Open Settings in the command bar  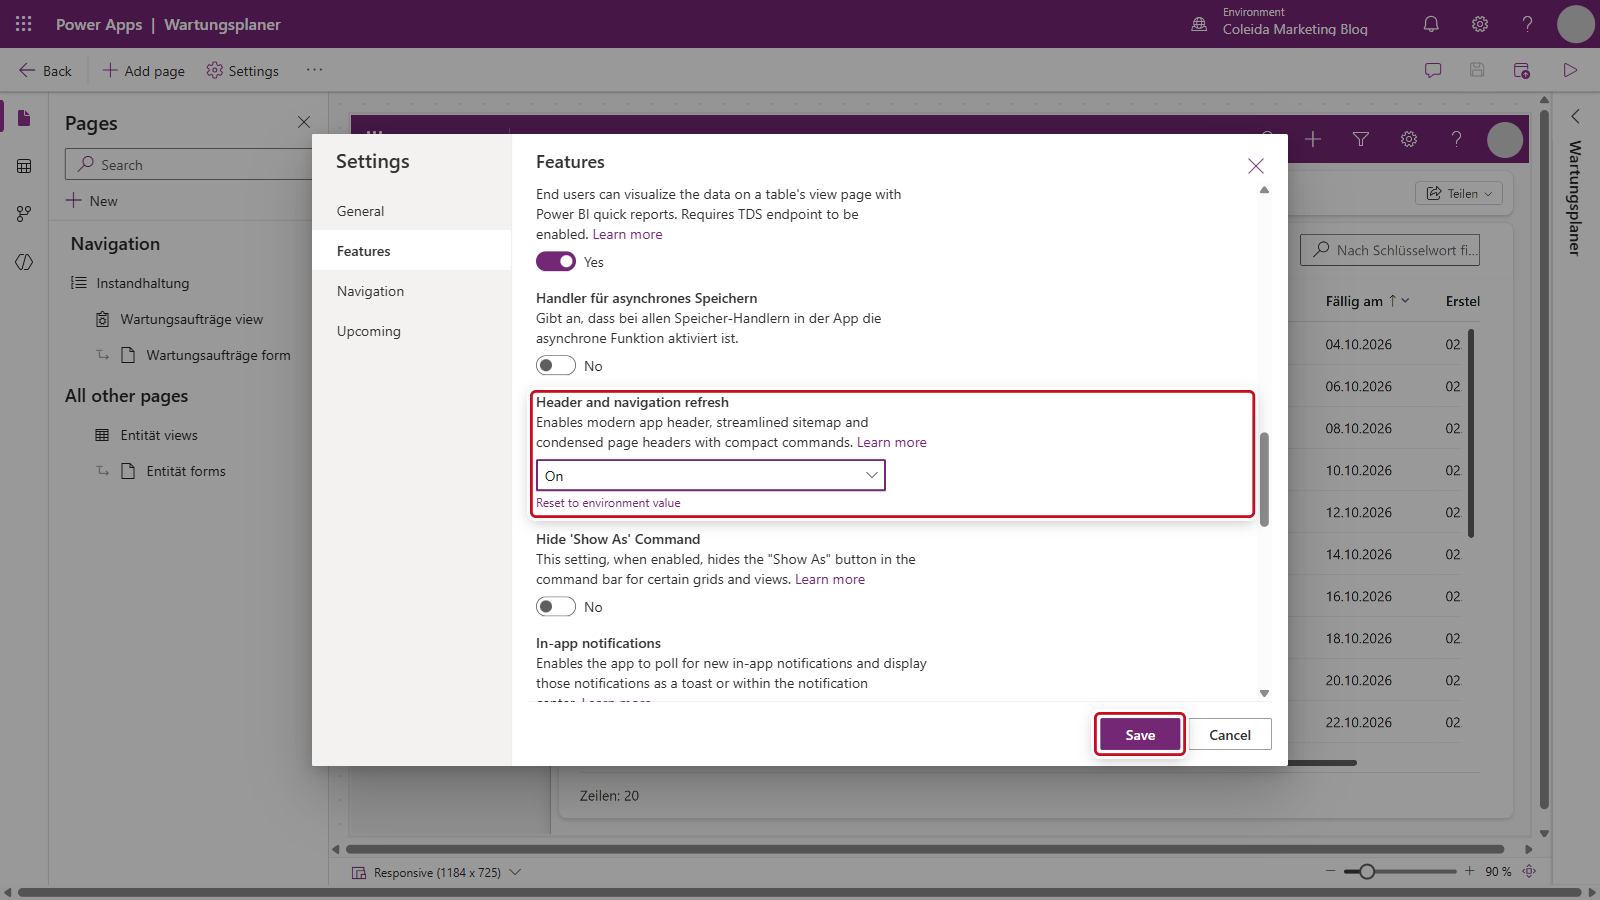(x=243, y=71)
